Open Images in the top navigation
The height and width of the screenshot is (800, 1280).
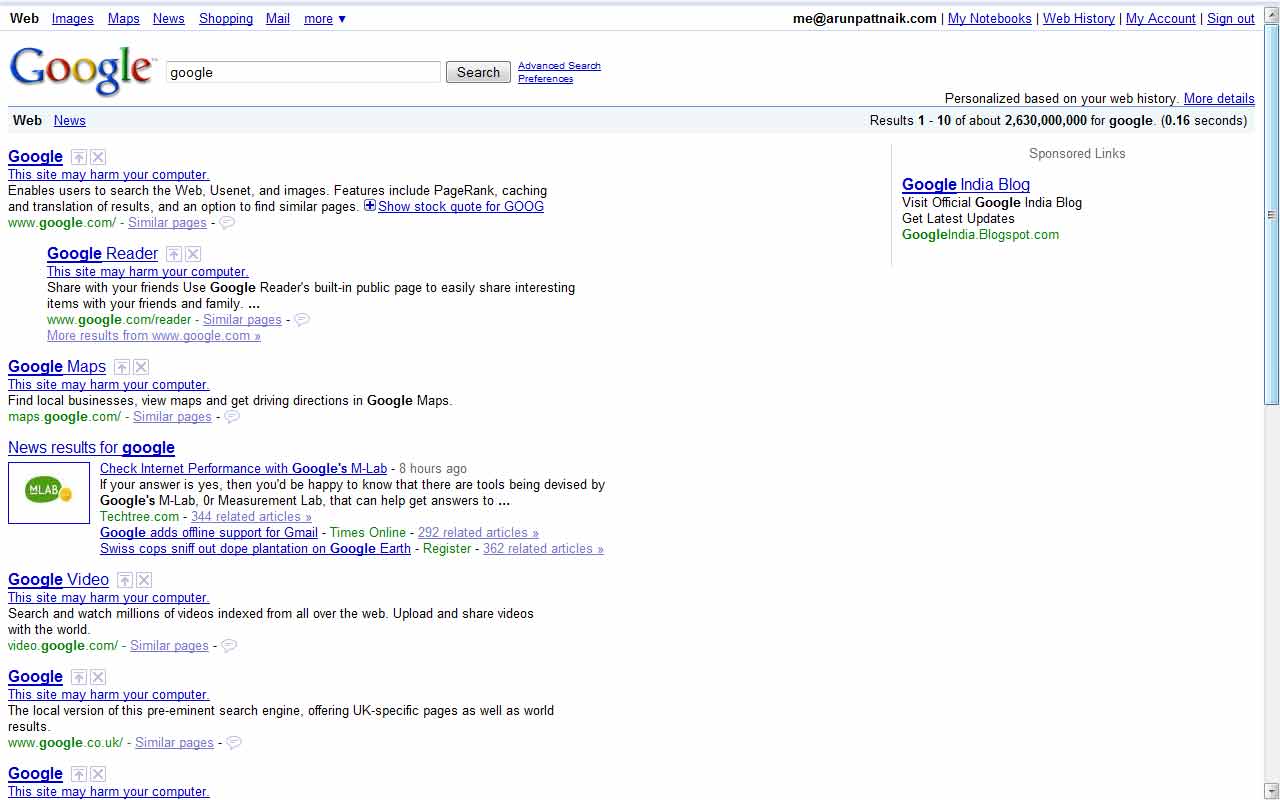click(73, 19)
